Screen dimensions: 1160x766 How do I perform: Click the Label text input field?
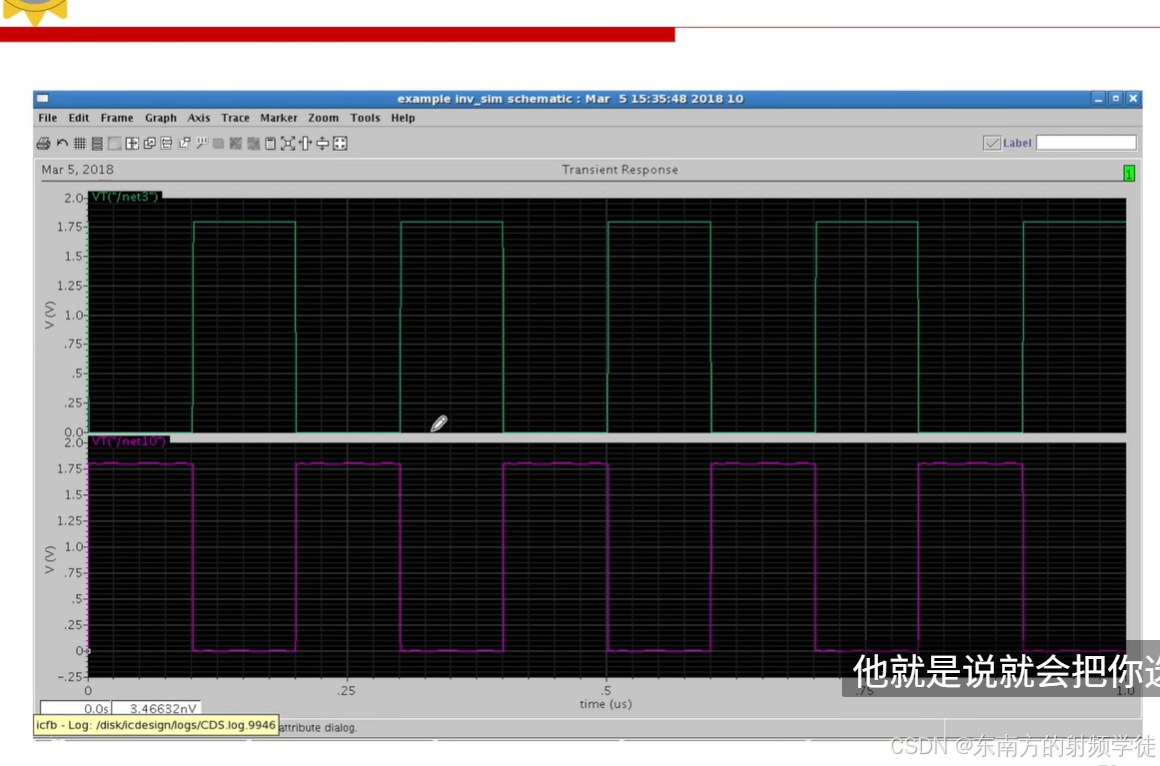1086,143
